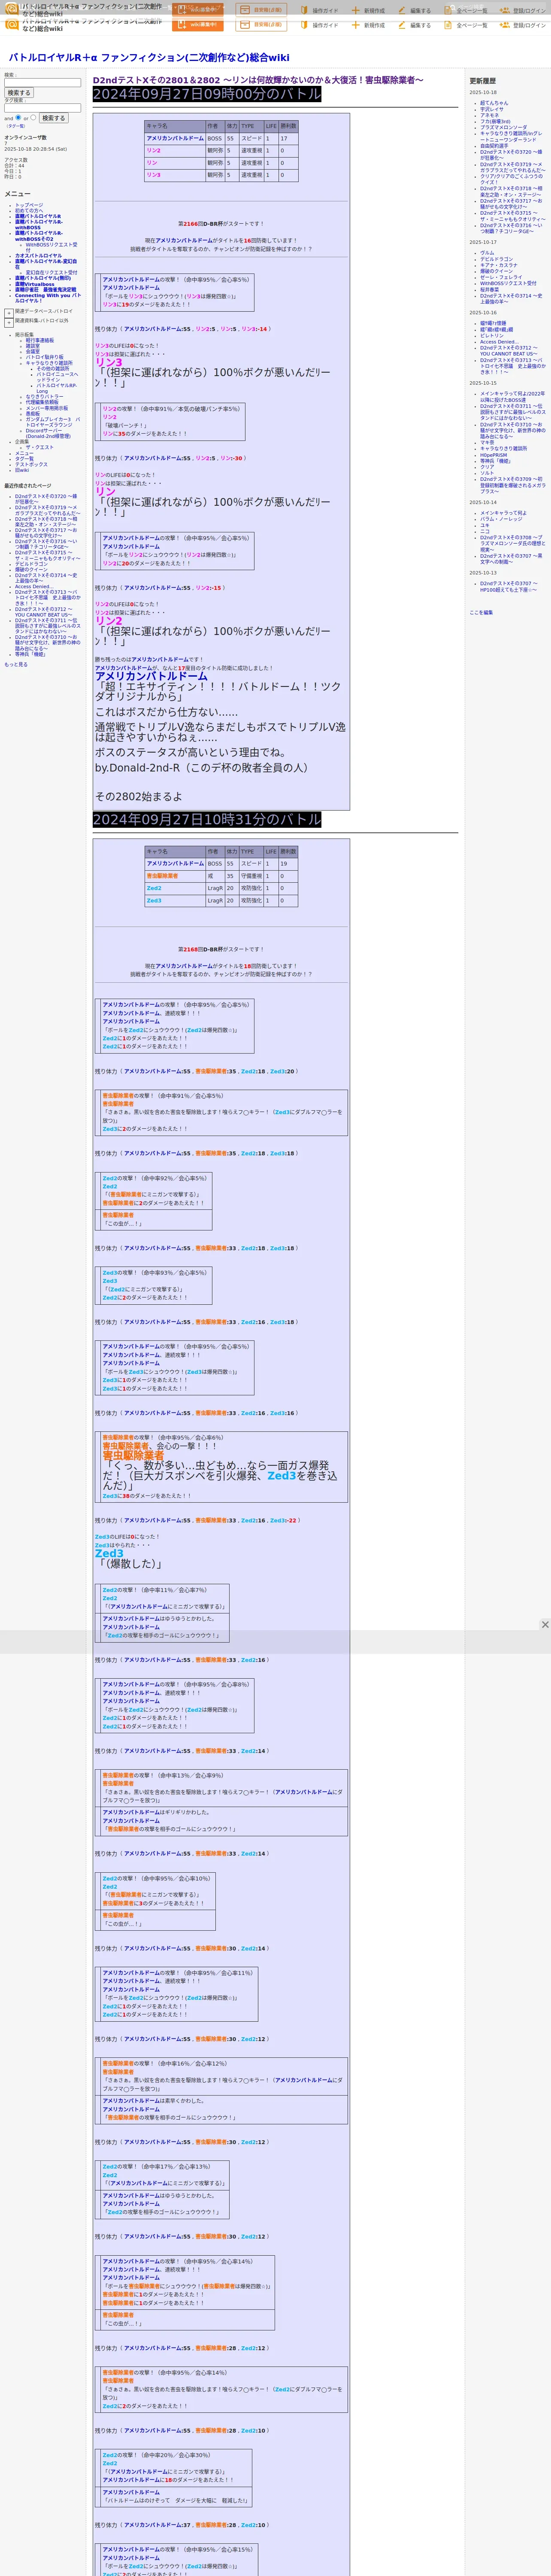
Task: Click the page title D2ndテストXその2801&2802
Action: pyautogui.click(x=258, y=80)
